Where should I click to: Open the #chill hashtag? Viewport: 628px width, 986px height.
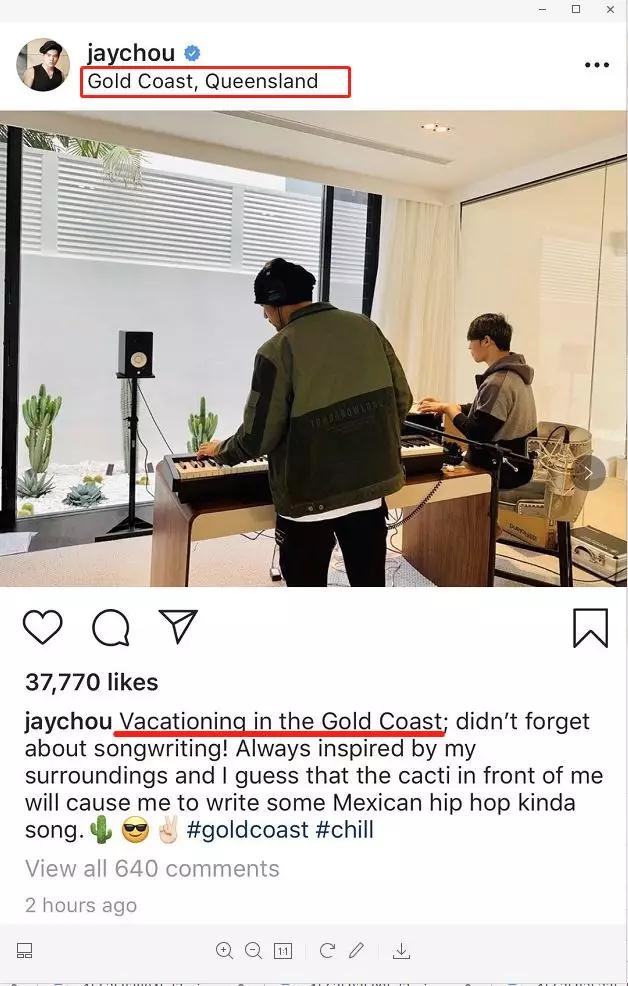point(344,829)
